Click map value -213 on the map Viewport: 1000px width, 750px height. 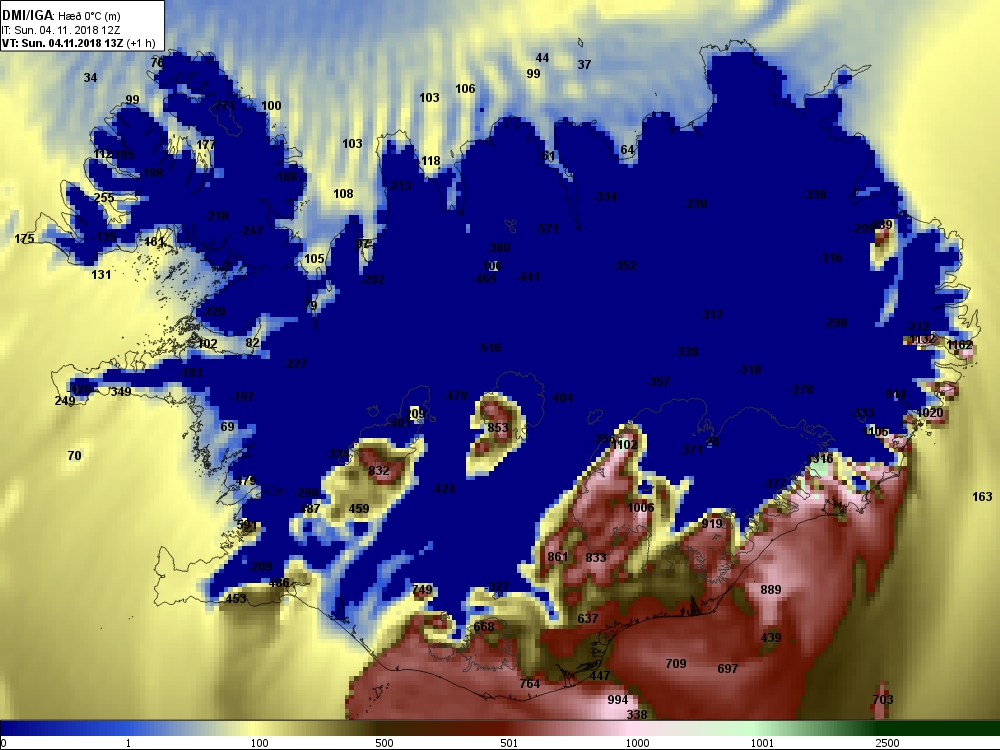[400, 186]
